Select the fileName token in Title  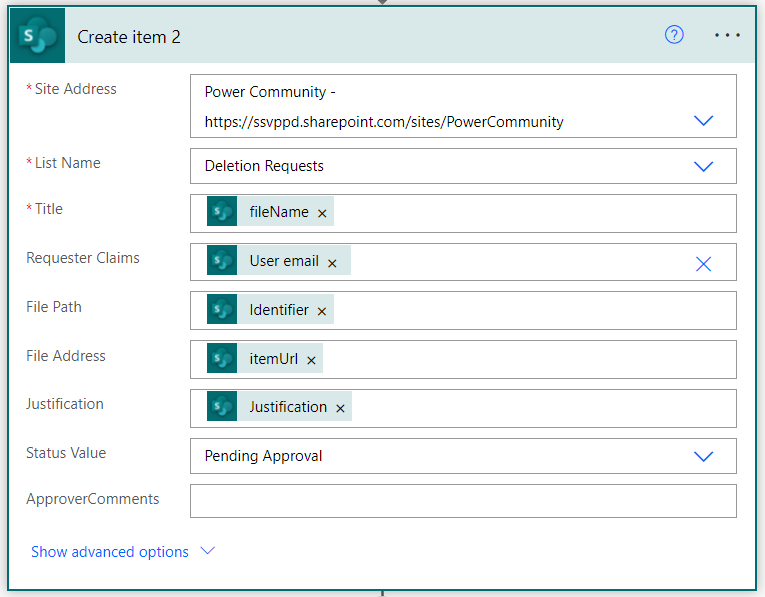tap(270, 211)
